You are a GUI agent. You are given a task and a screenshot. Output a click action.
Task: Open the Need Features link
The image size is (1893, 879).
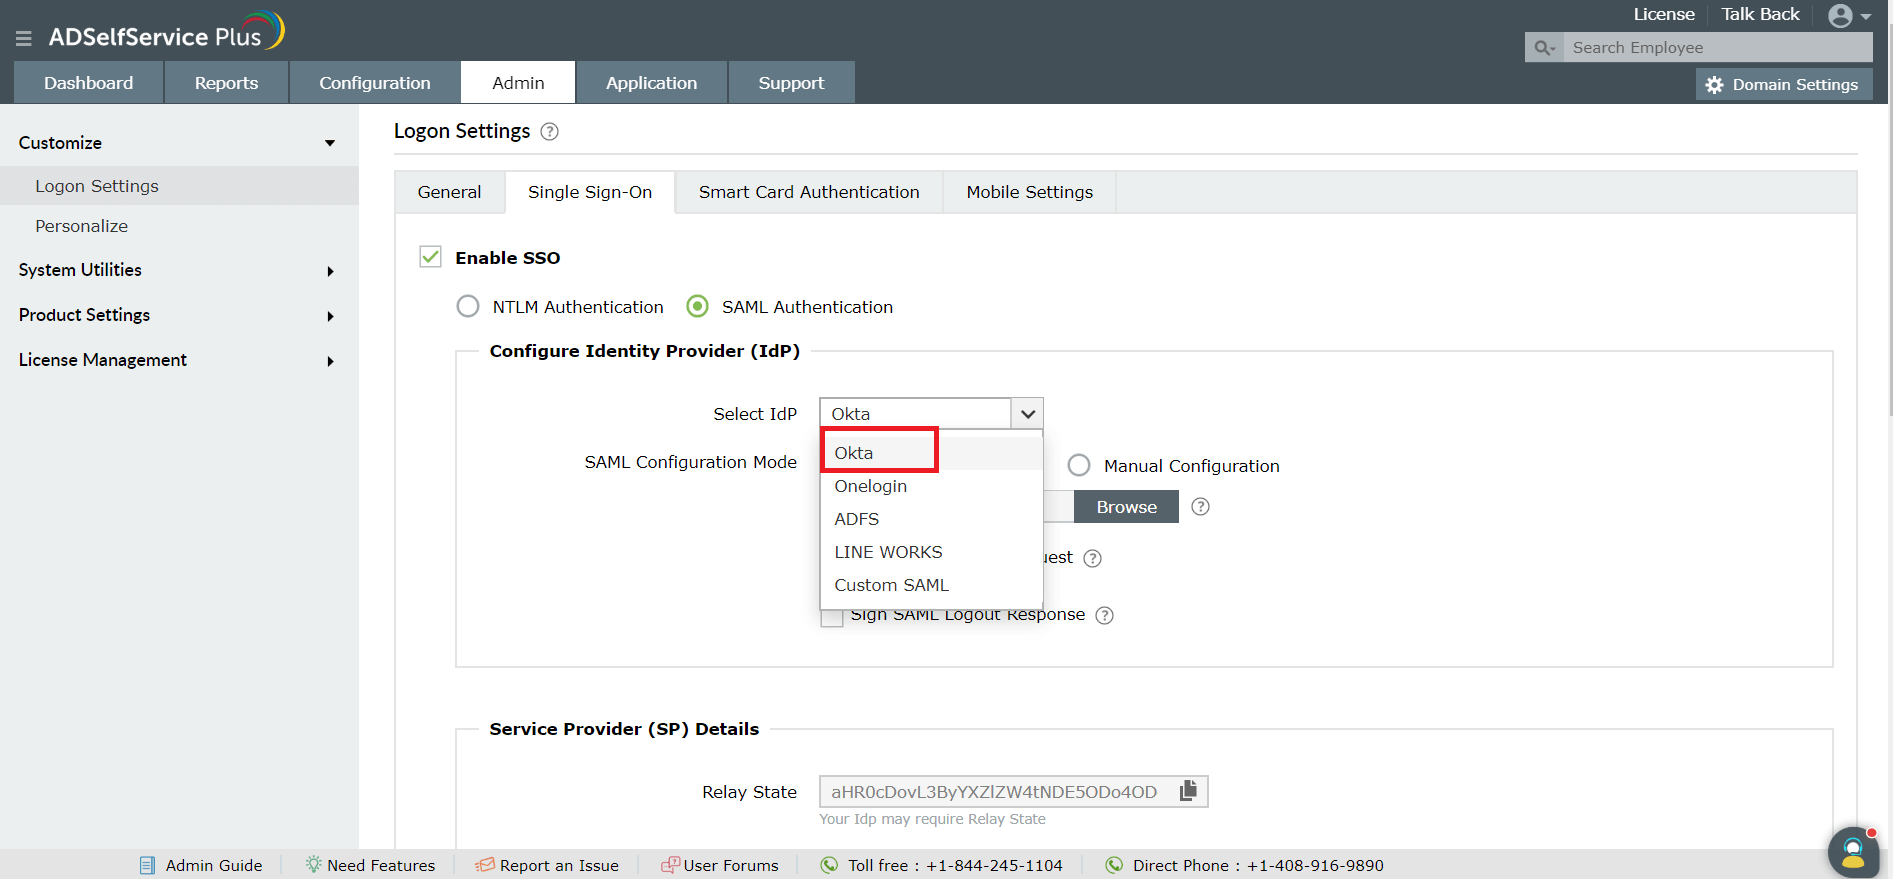(x=381, y=866)
